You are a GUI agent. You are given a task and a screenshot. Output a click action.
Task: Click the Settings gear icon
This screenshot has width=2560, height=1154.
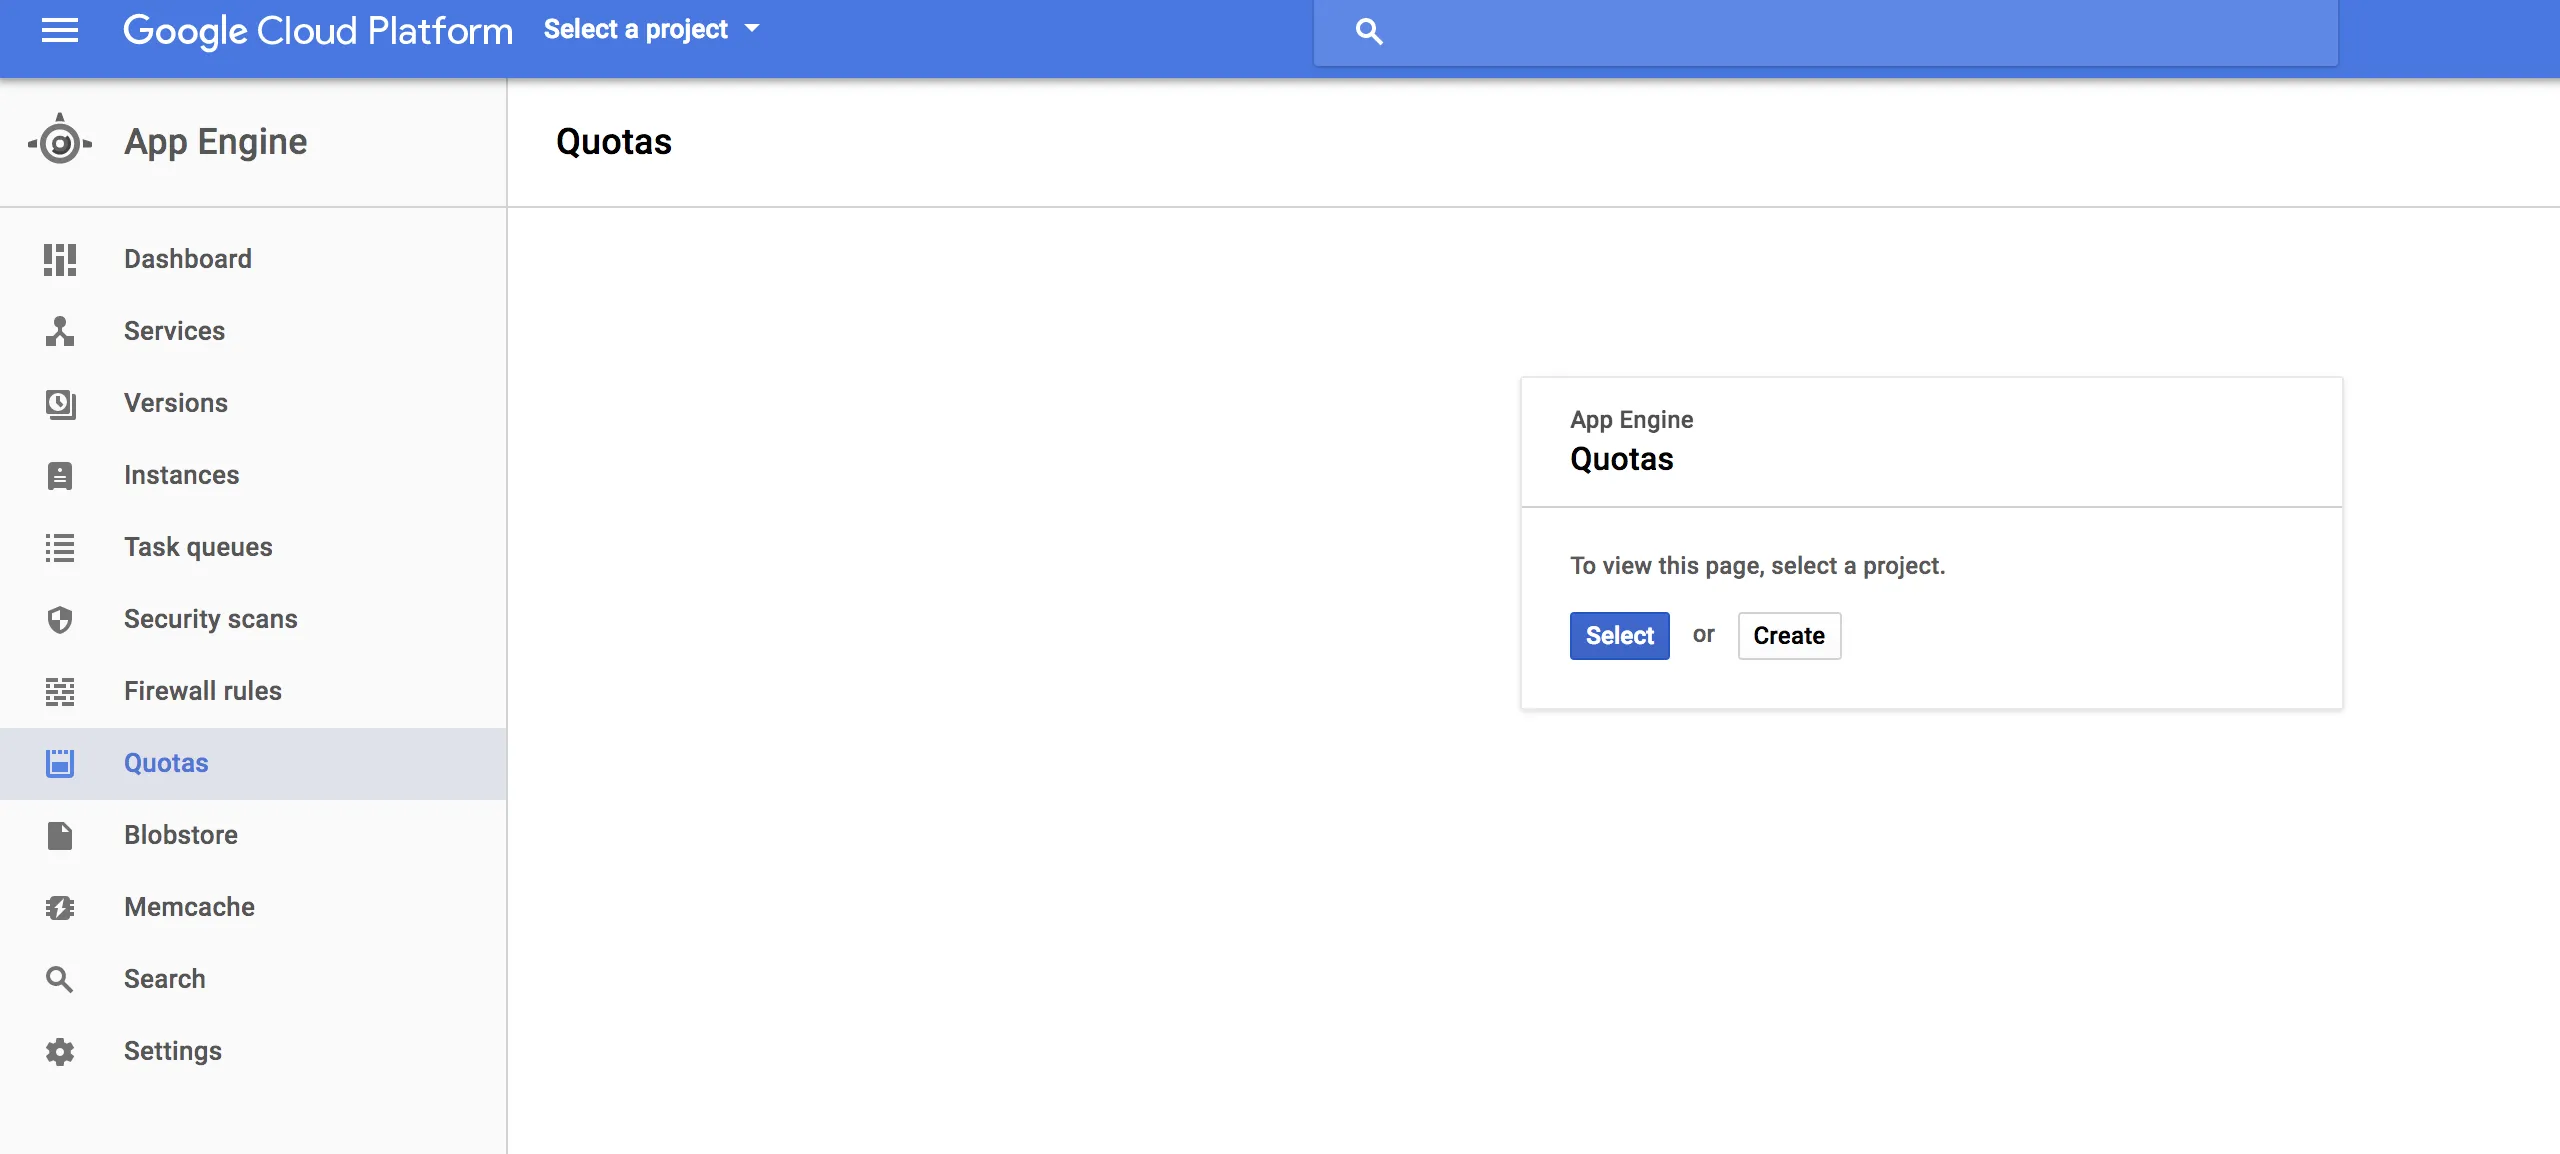(x=60, y=1051)
